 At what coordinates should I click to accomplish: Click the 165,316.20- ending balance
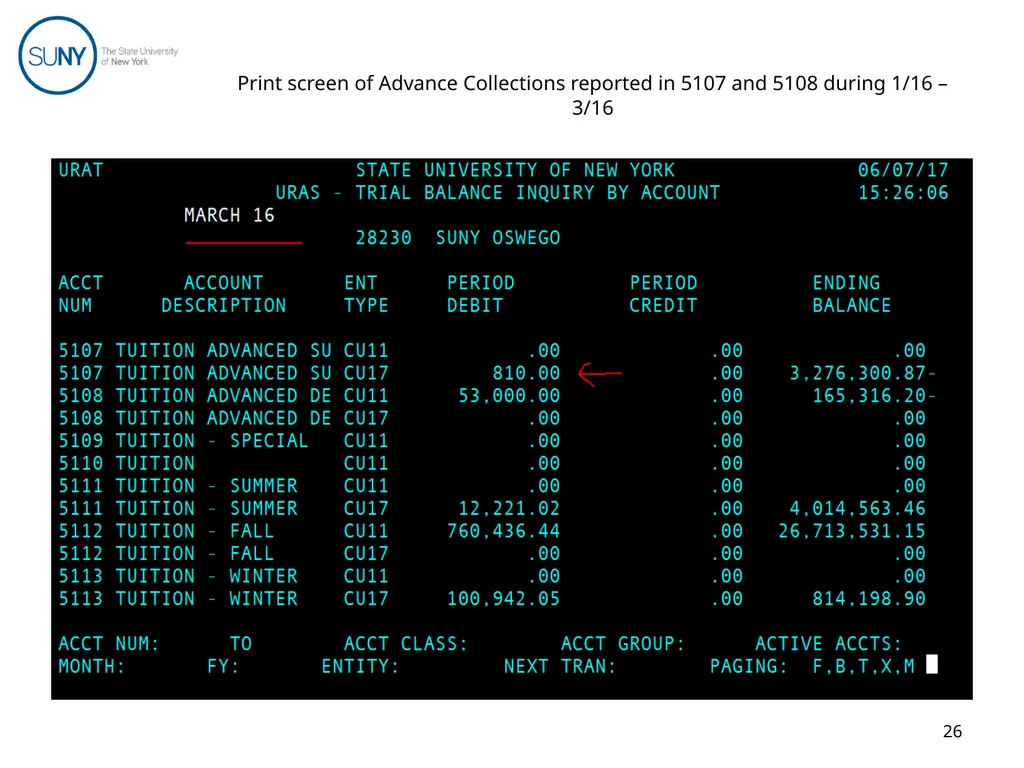click(x=874, y=396)
